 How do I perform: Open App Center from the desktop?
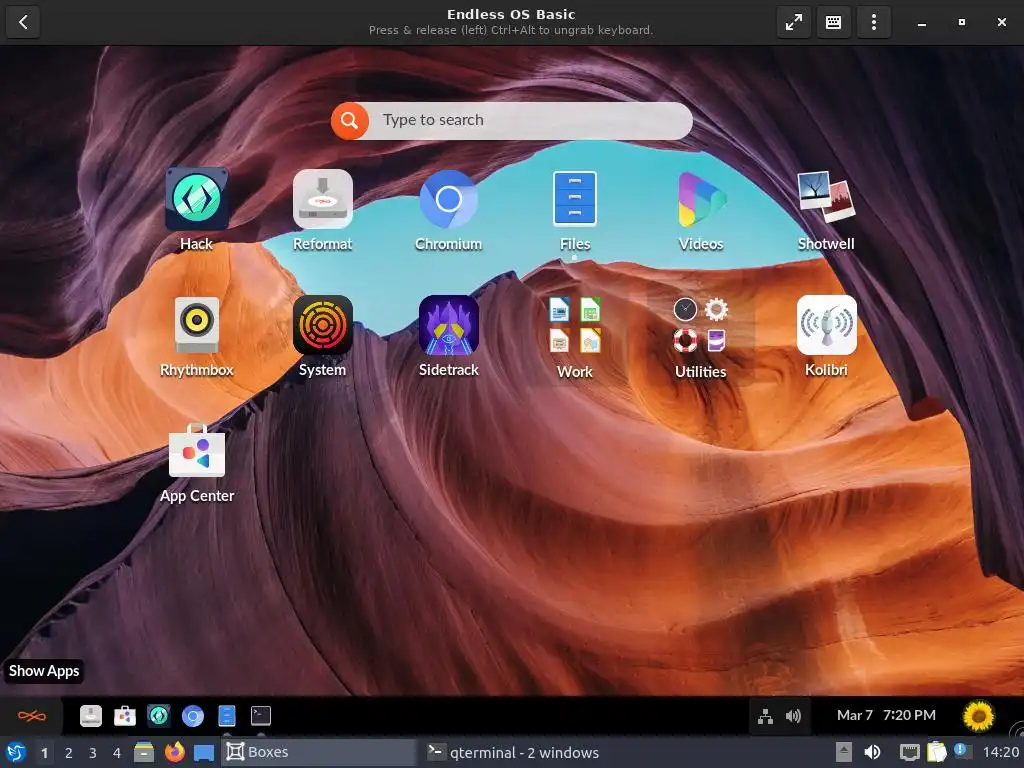tap(197, 451)
